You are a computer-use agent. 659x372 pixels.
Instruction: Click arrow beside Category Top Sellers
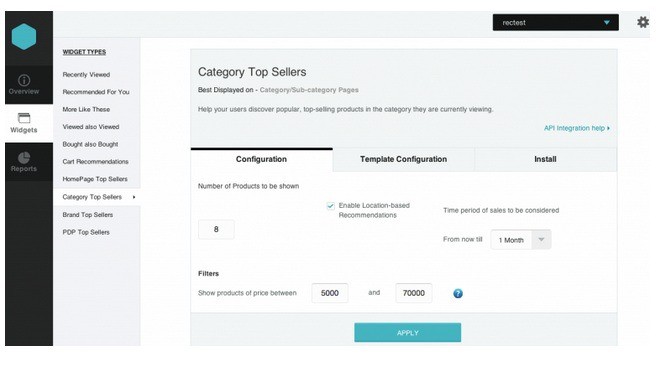[x=134, y=197]
